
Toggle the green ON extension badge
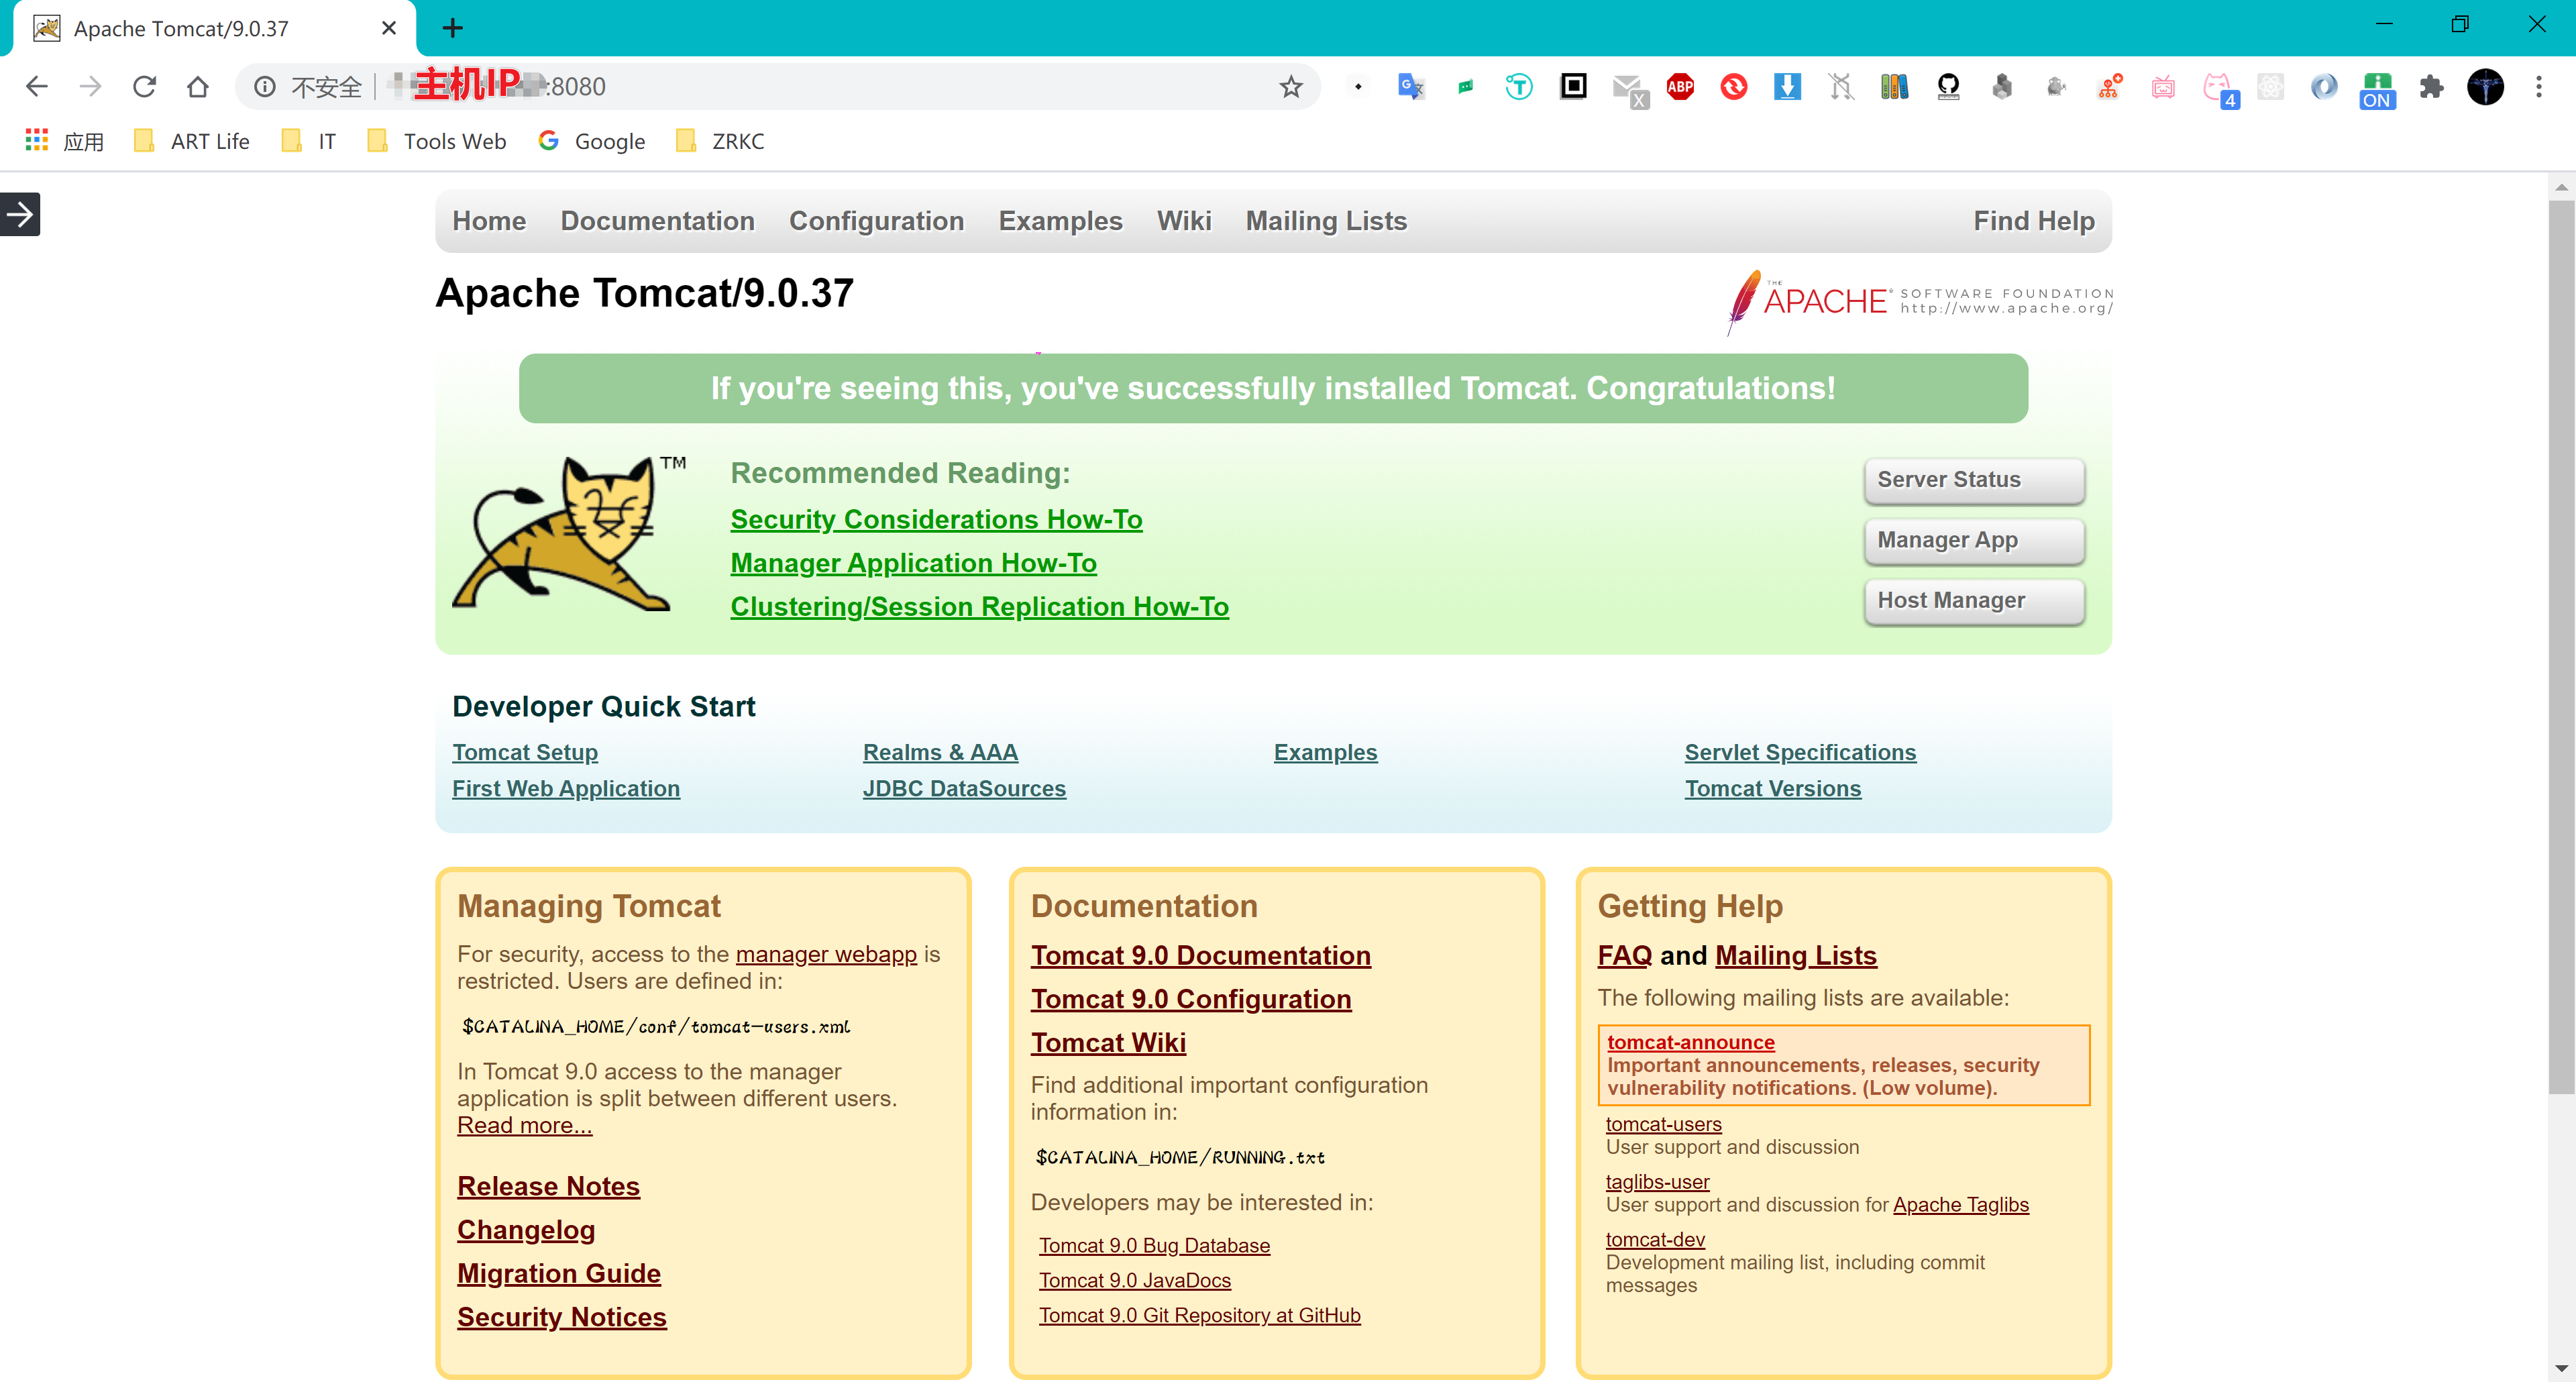[x=2377, y=90]
